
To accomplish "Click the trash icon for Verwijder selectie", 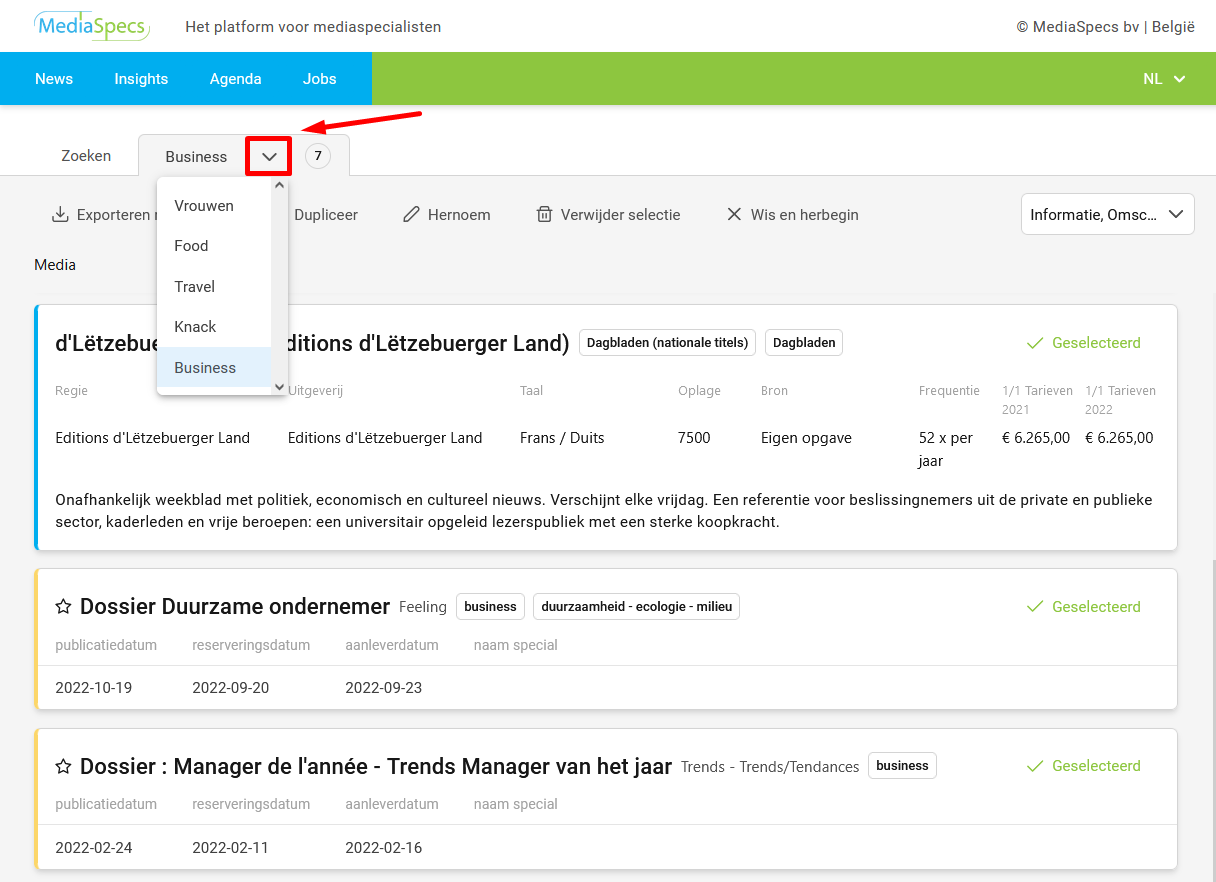I will pos(544,215).
